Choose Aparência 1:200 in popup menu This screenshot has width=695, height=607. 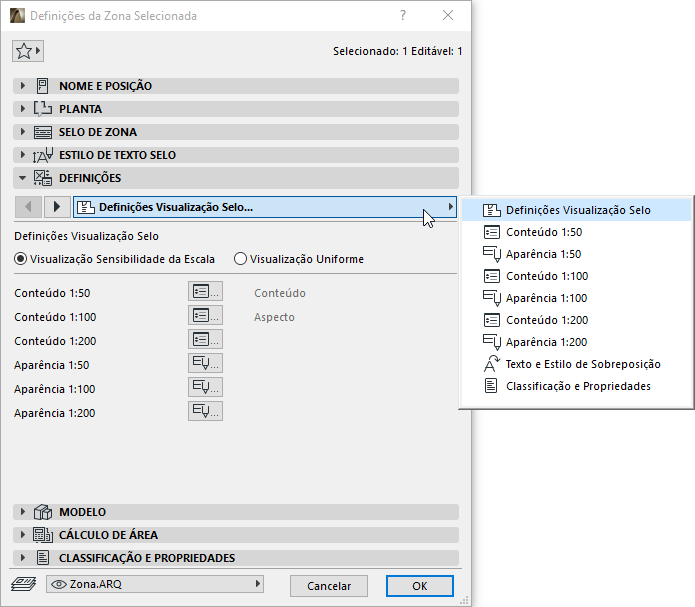point(576,342)
